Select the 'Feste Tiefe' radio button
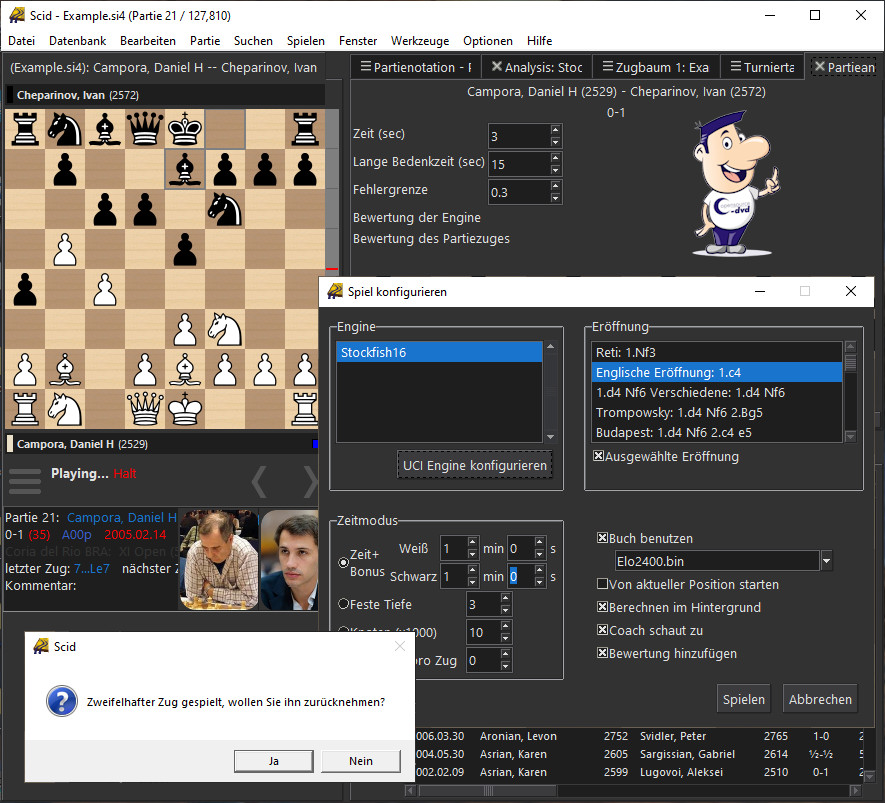 [x=344, y=604]
